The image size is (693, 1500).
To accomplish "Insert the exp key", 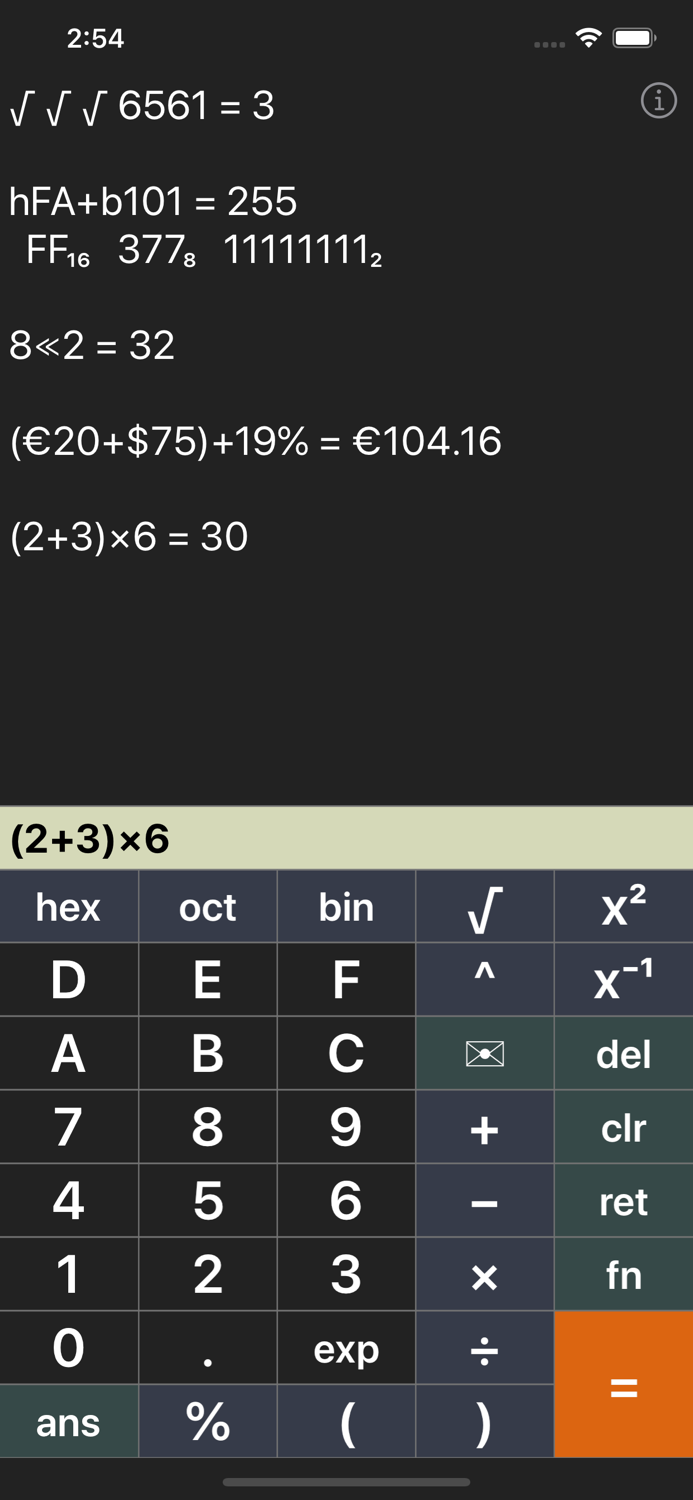I will click(346, 1348).
